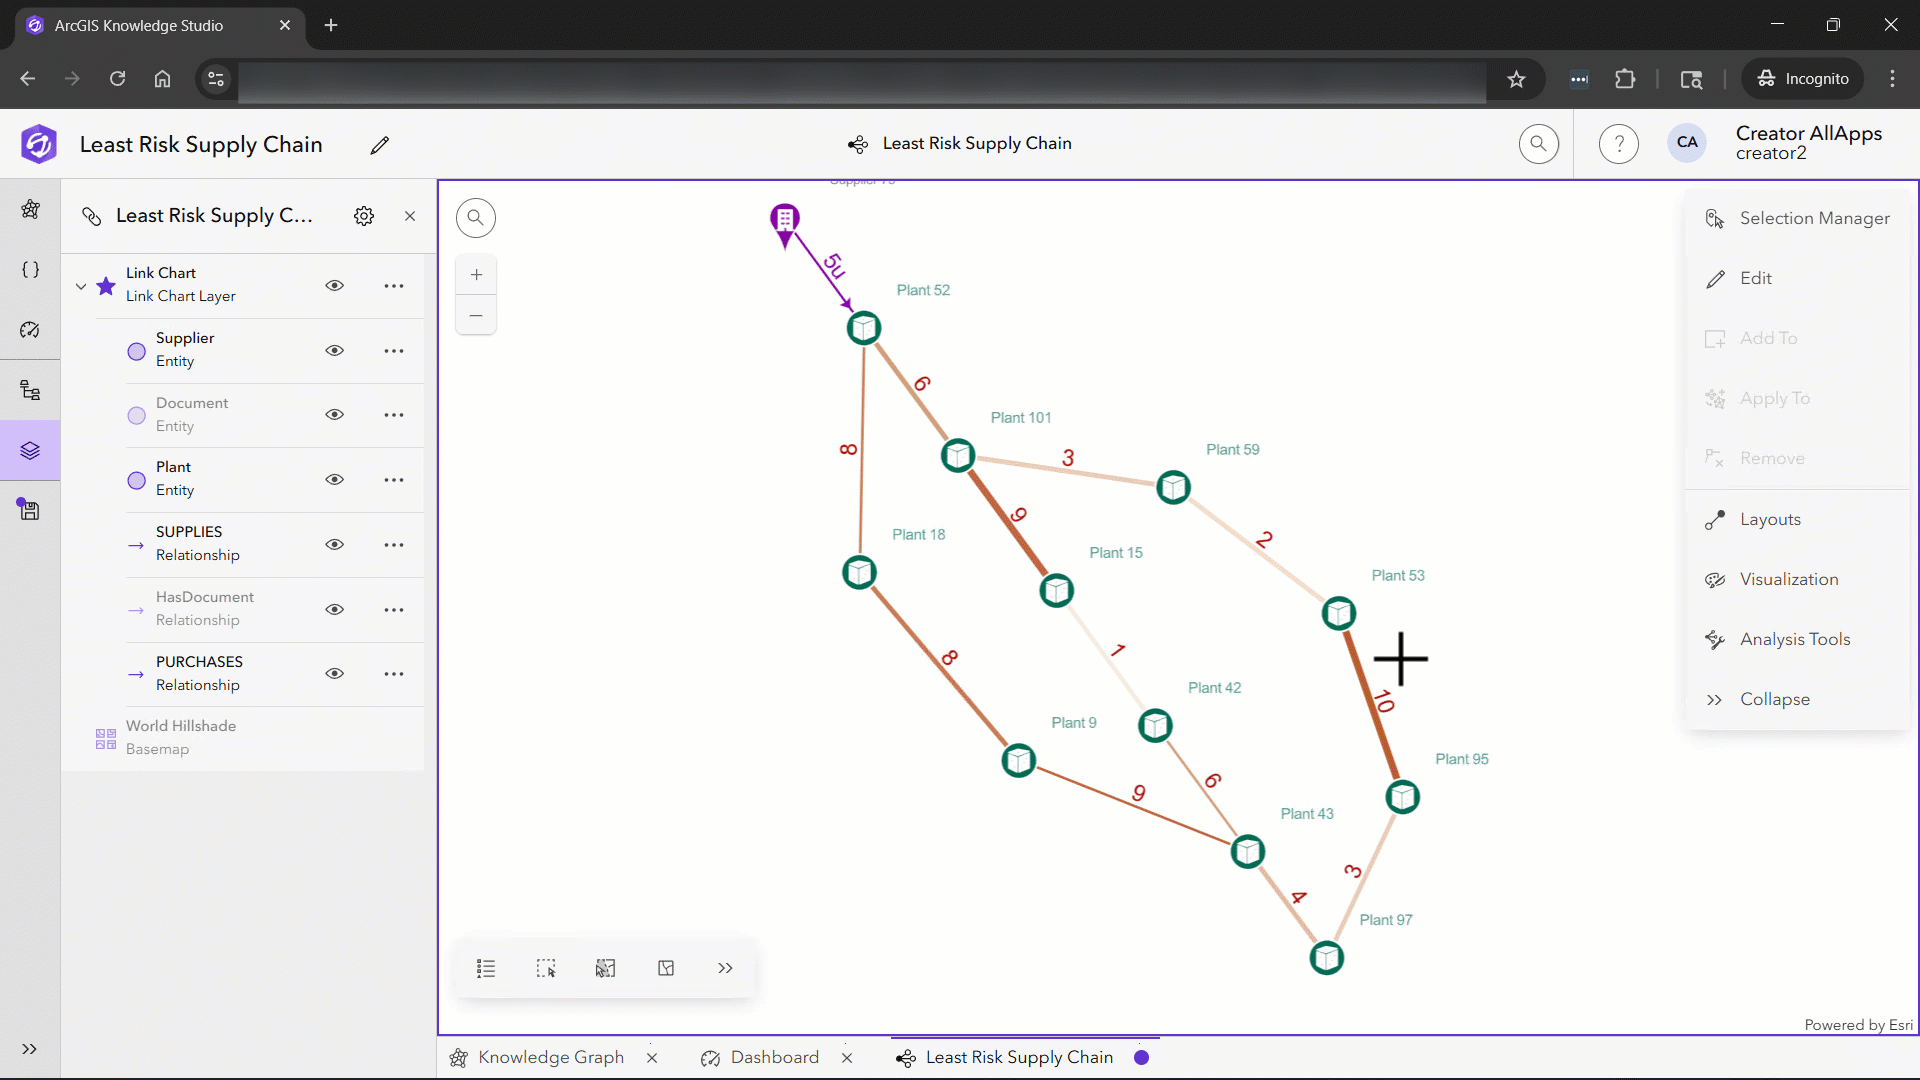
Task: Collapse the Link Chart layer group
Action: (80, 285)
